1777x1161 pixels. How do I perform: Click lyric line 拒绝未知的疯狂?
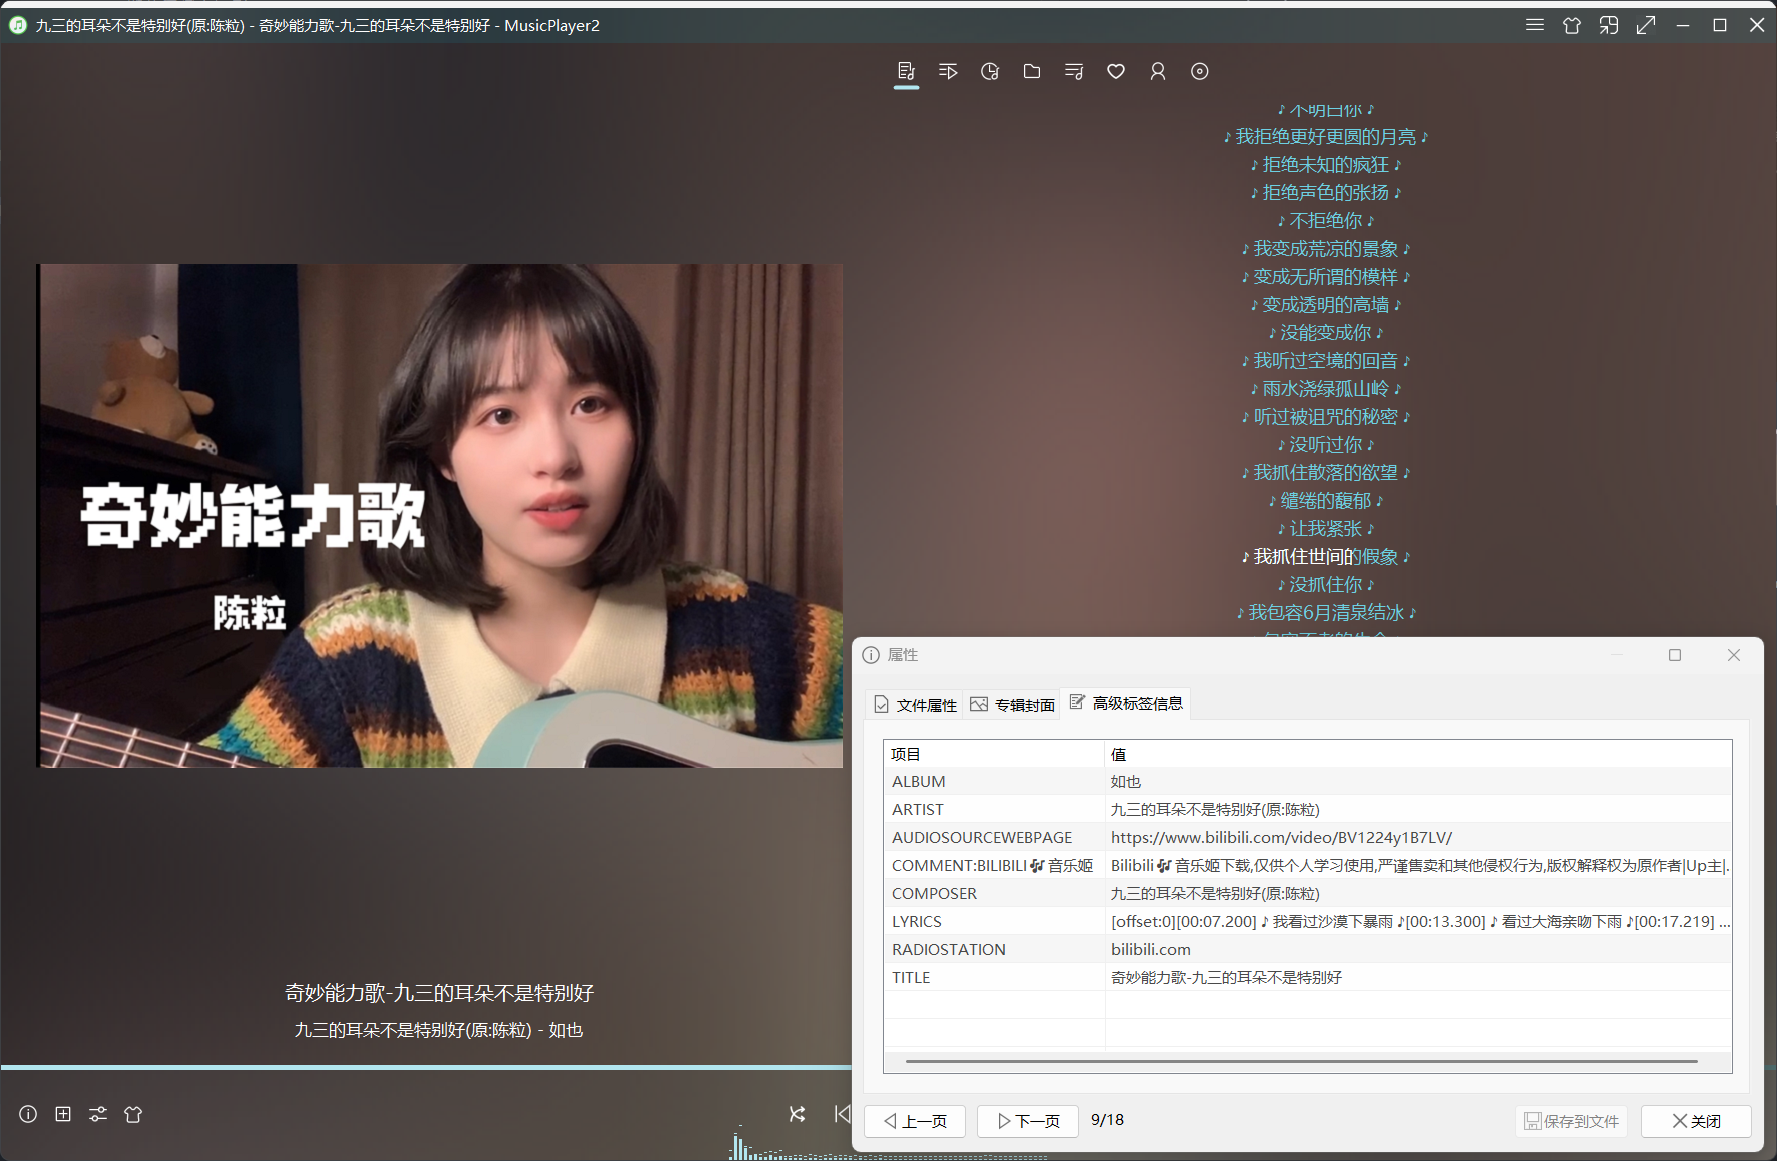click(x=1326, y=164)
